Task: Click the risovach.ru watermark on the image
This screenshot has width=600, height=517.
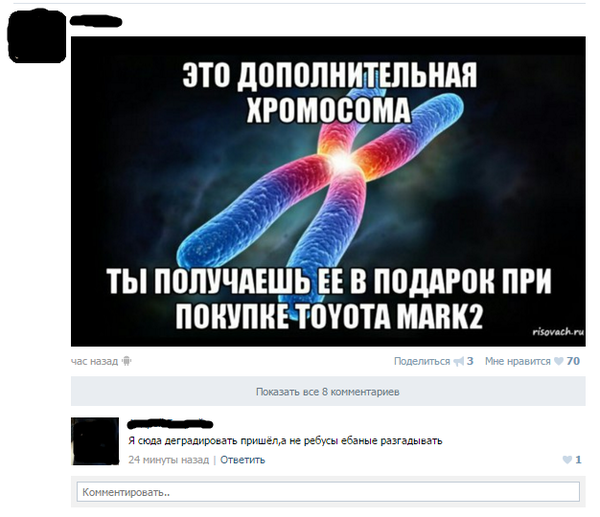Action: [558, 332]
